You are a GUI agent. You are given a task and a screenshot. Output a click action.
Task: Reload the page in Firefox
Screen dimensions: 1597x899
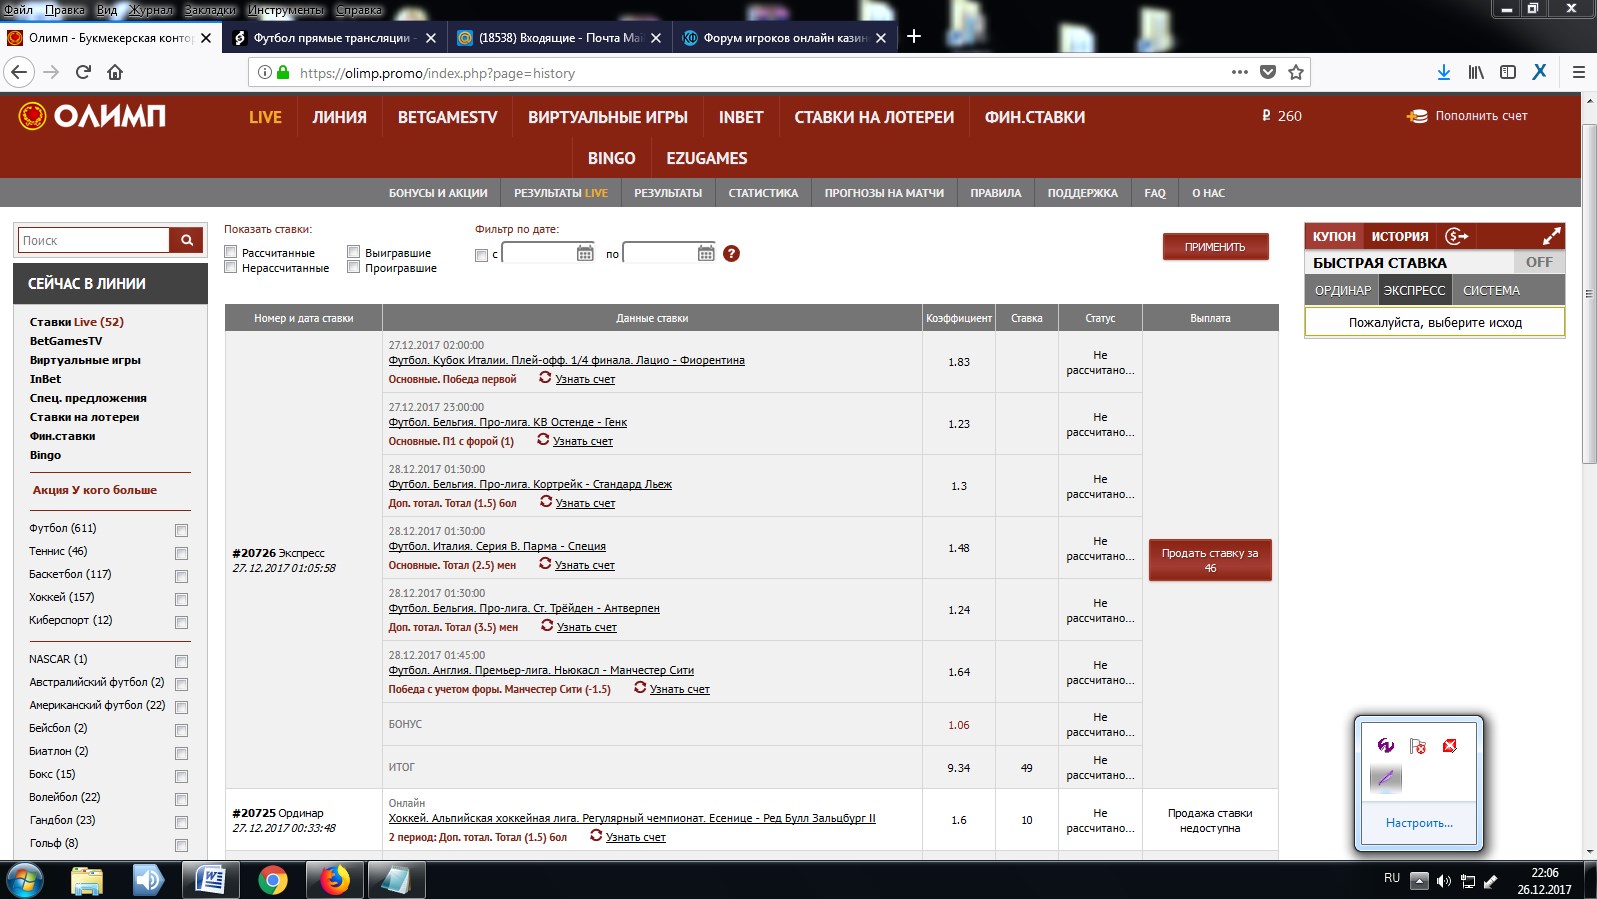click(83, 72)
